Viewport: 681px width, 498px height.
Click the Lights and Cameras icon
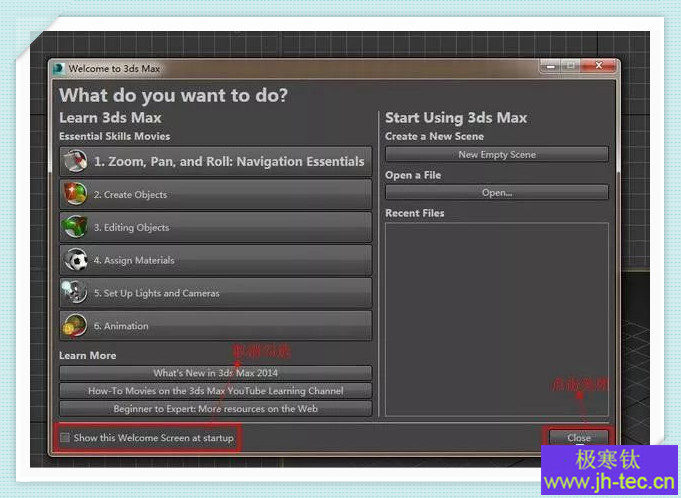coord(75,292)
